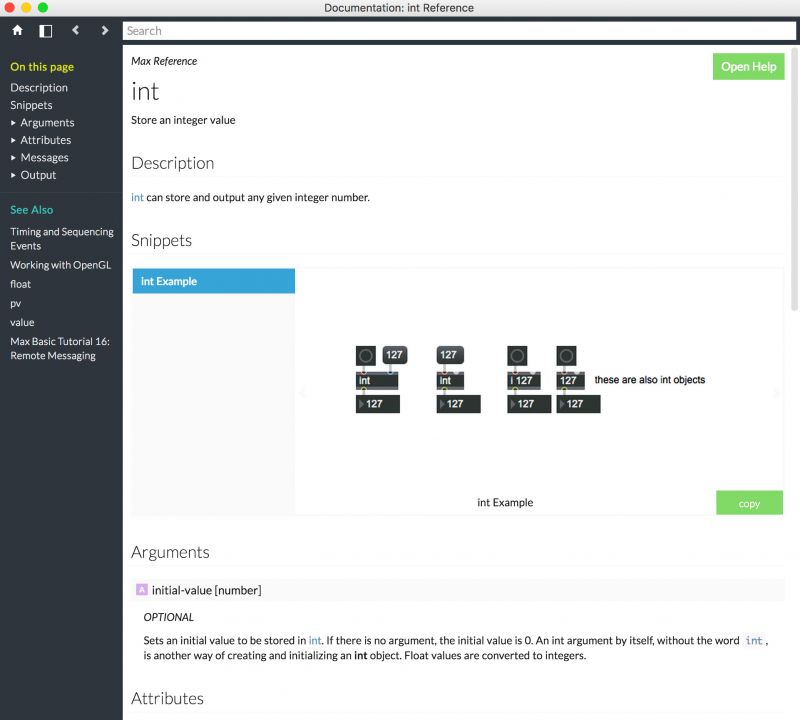The height and width of the screenshot is (720, 800).
Task: Click the 127 message box beside the first bang
Action: tap(394, 355)
